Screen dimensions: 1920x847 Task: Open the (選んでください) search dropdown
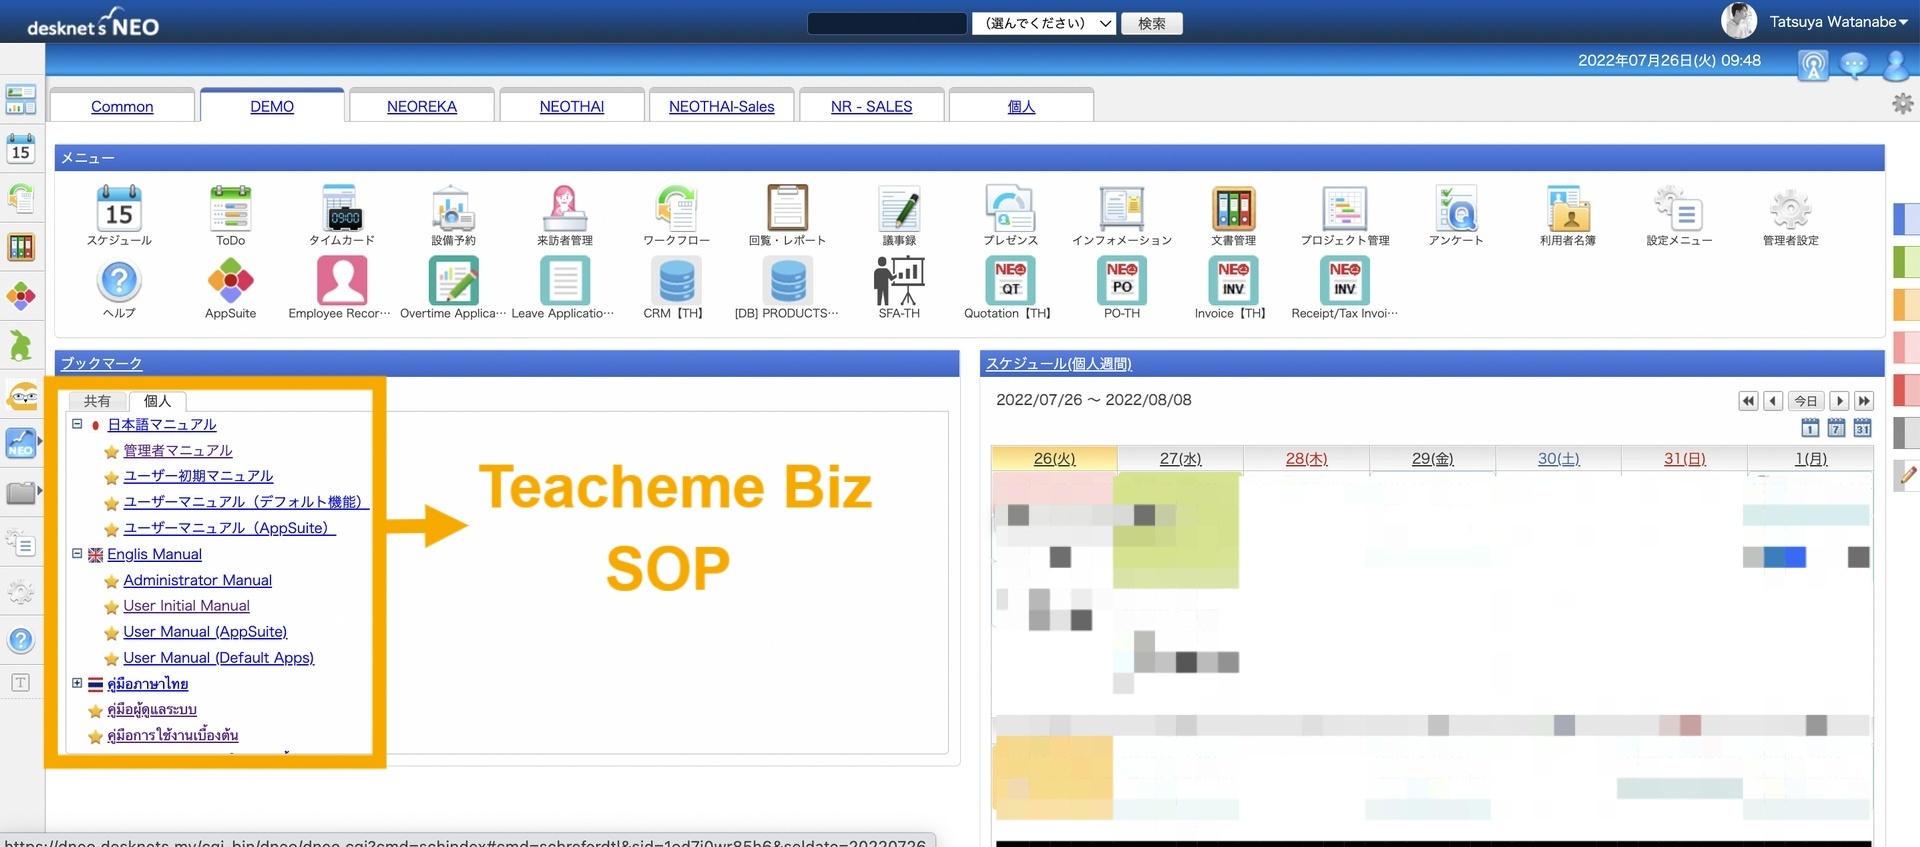1043,23
